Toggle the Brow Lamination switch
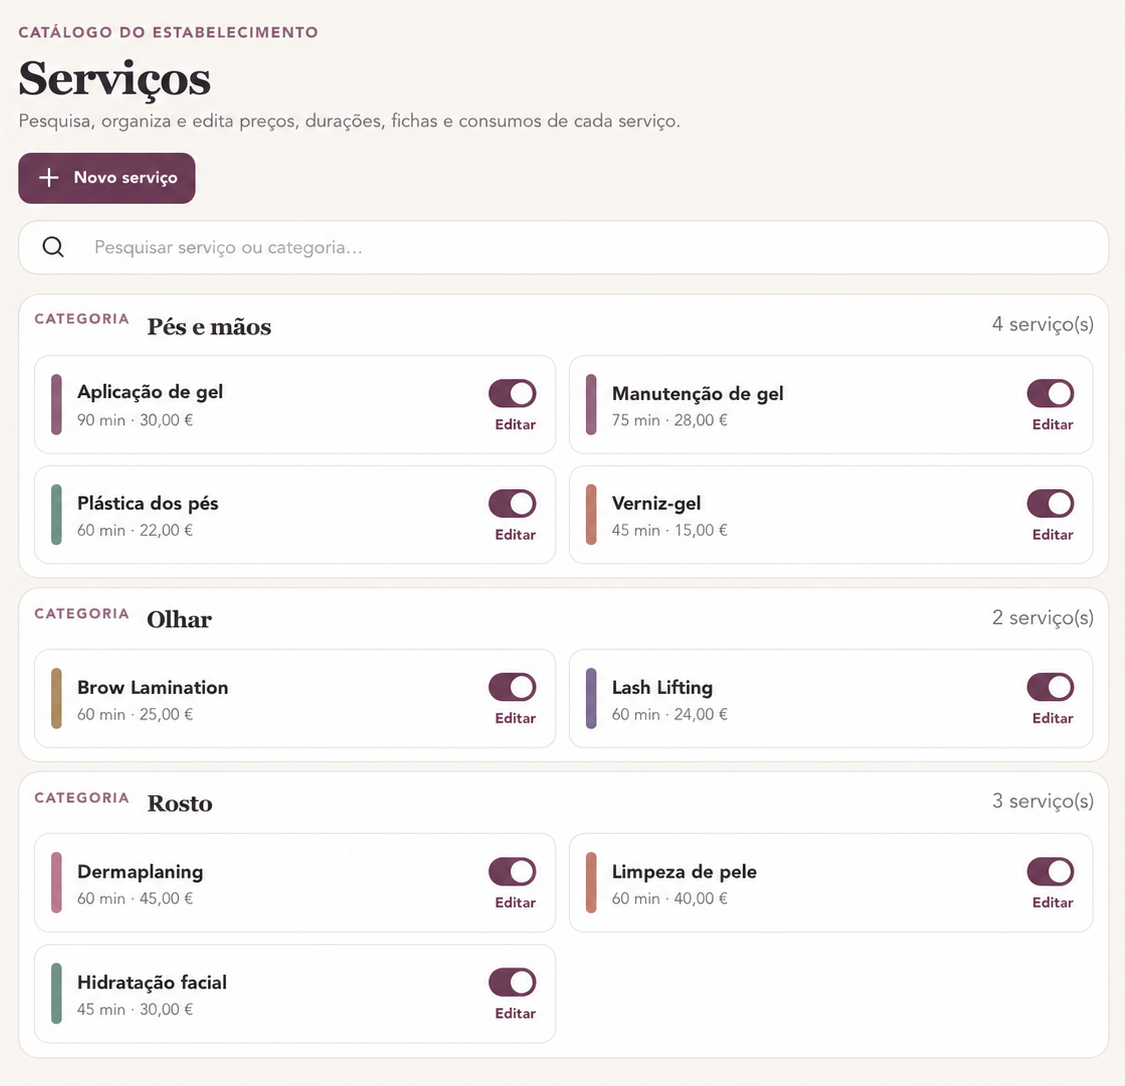Image resolution: width=1125 pixels, height=1086 pixels. coord(512,687)
